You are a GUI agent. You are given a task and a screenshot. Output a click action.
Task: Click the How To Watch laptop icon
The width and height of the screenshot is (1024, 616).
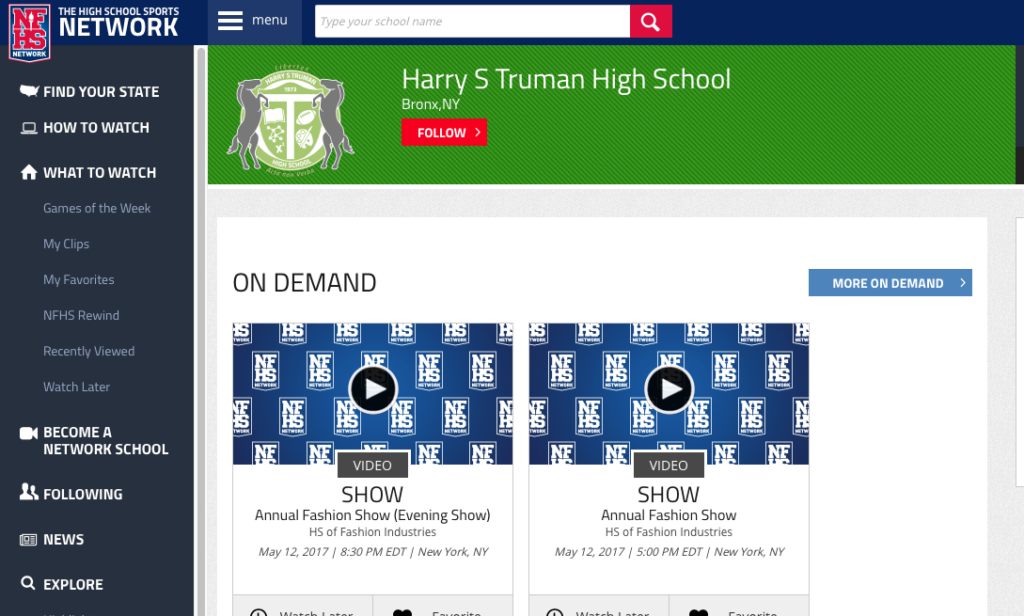(x=29, y=128)
